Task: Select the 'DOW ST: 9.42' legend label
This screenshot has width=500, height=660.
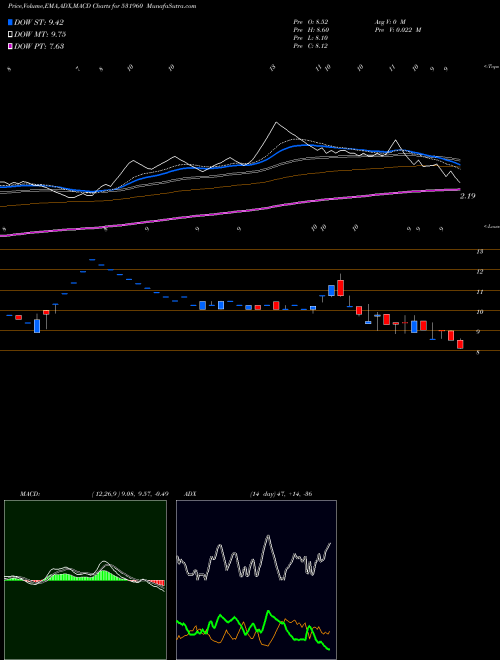Action: pos(39,23)
